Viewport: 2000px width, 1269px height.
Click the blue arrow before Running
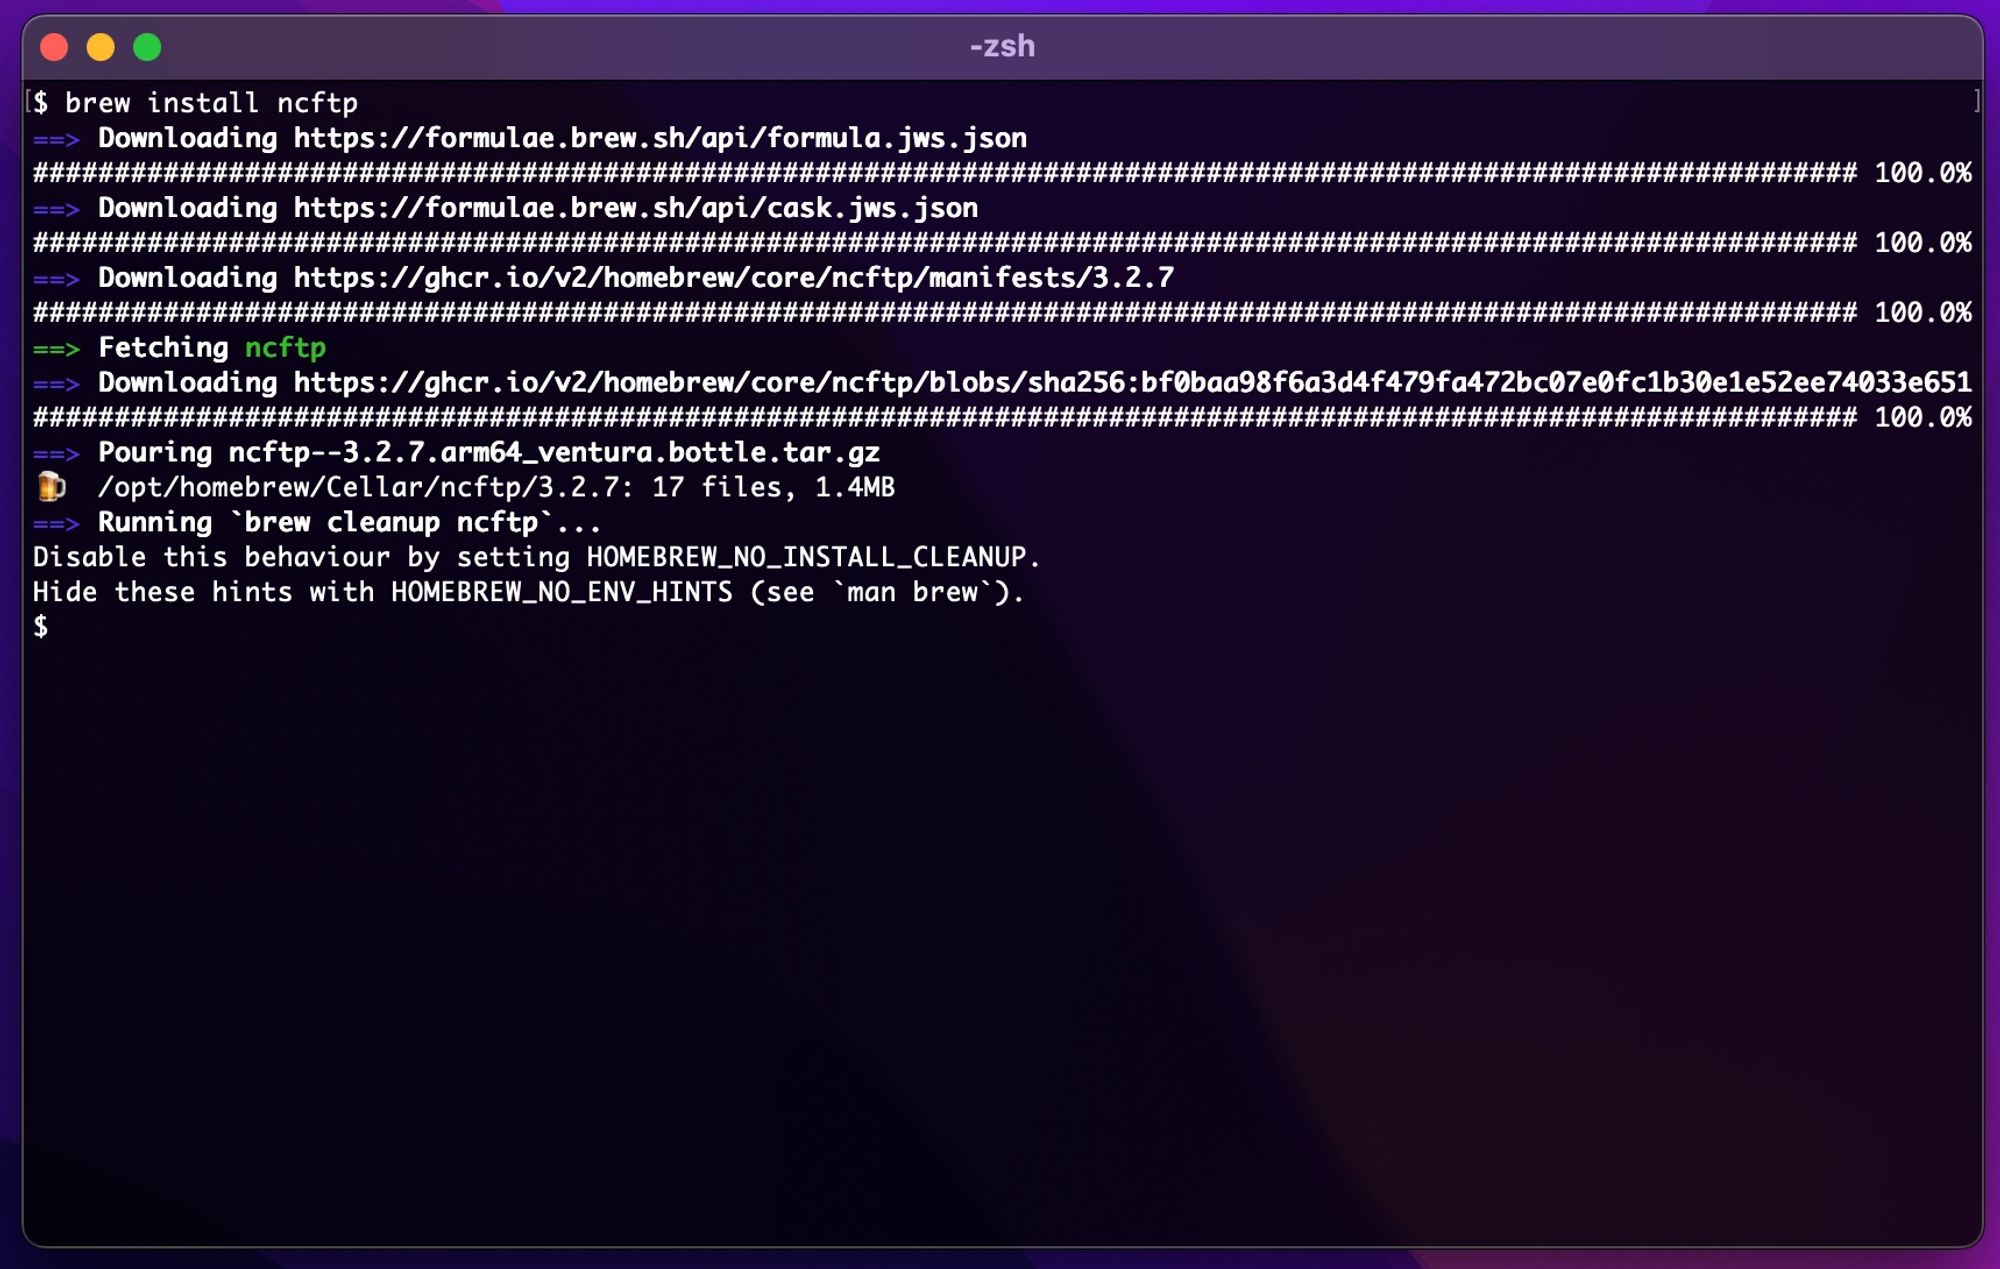56,524
